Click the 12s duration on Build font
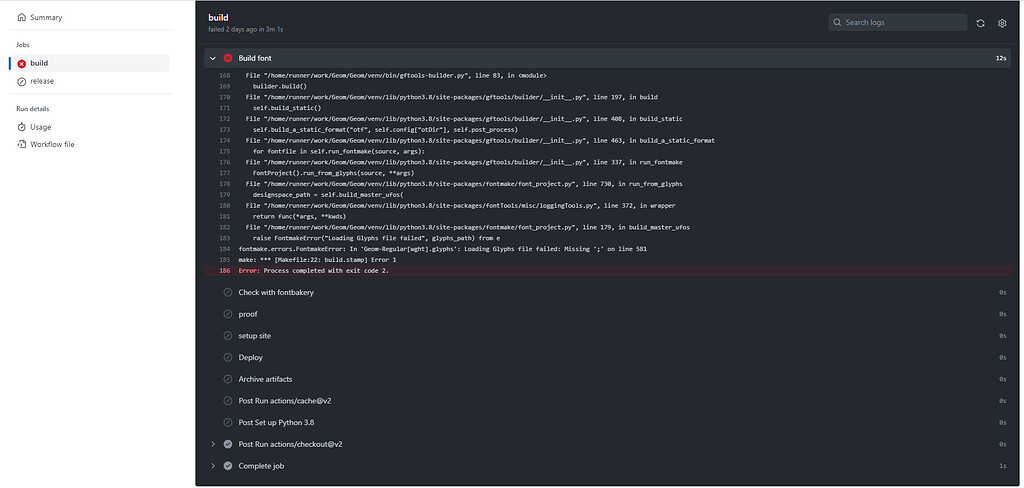 [x=1000, y=58]
